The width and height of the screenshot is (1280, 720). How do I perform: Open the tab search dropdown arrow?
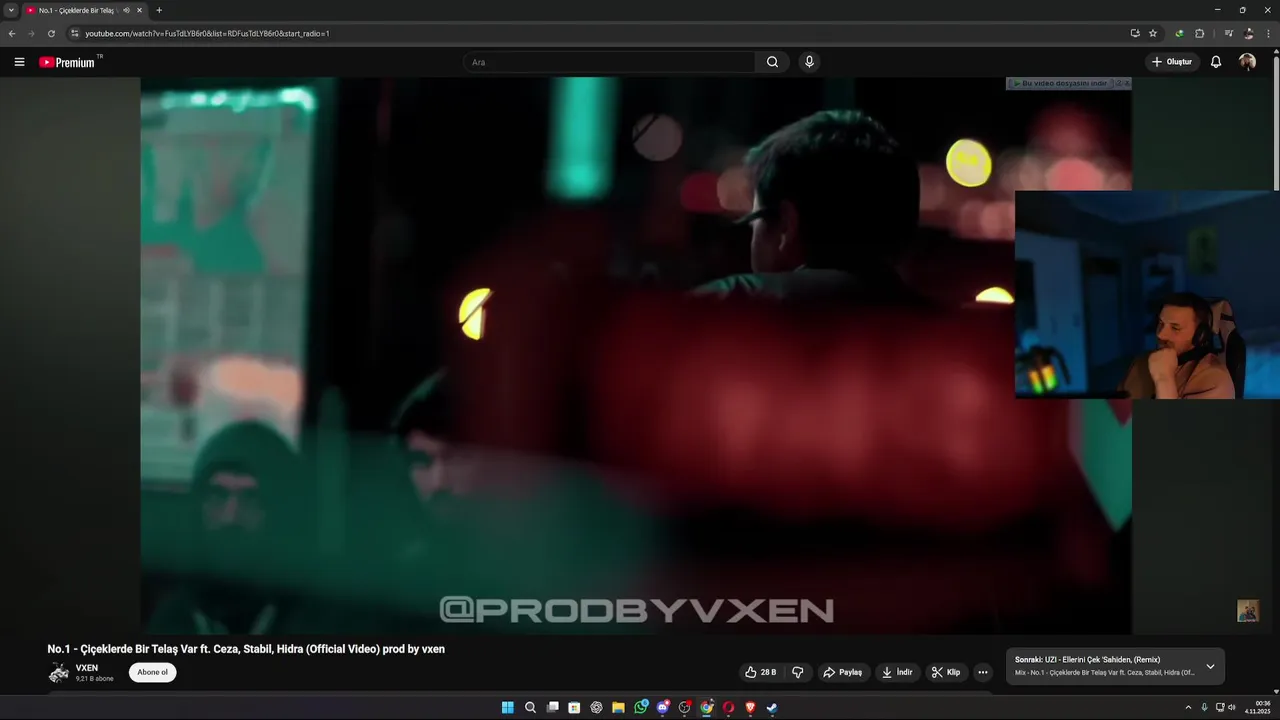click(11, 10)
